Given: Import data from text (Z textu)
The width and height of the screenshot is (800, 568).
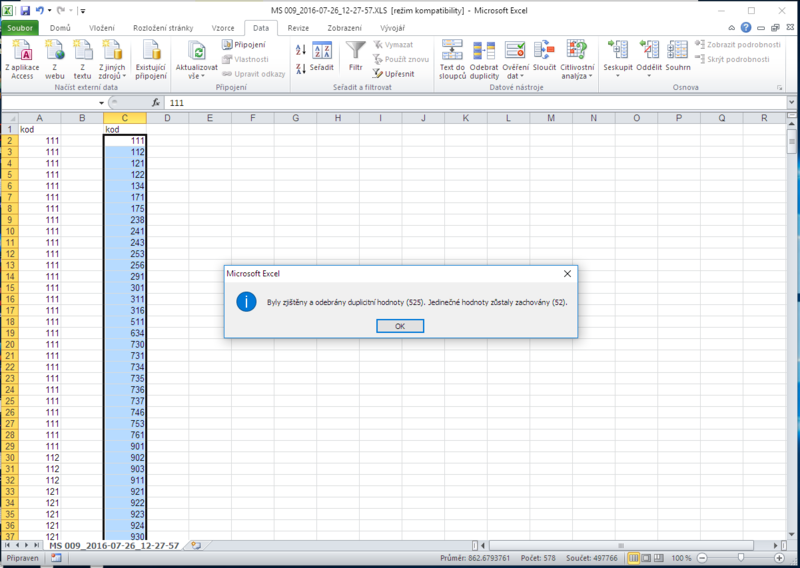Looking at the screenshot, I should [82, 60].
